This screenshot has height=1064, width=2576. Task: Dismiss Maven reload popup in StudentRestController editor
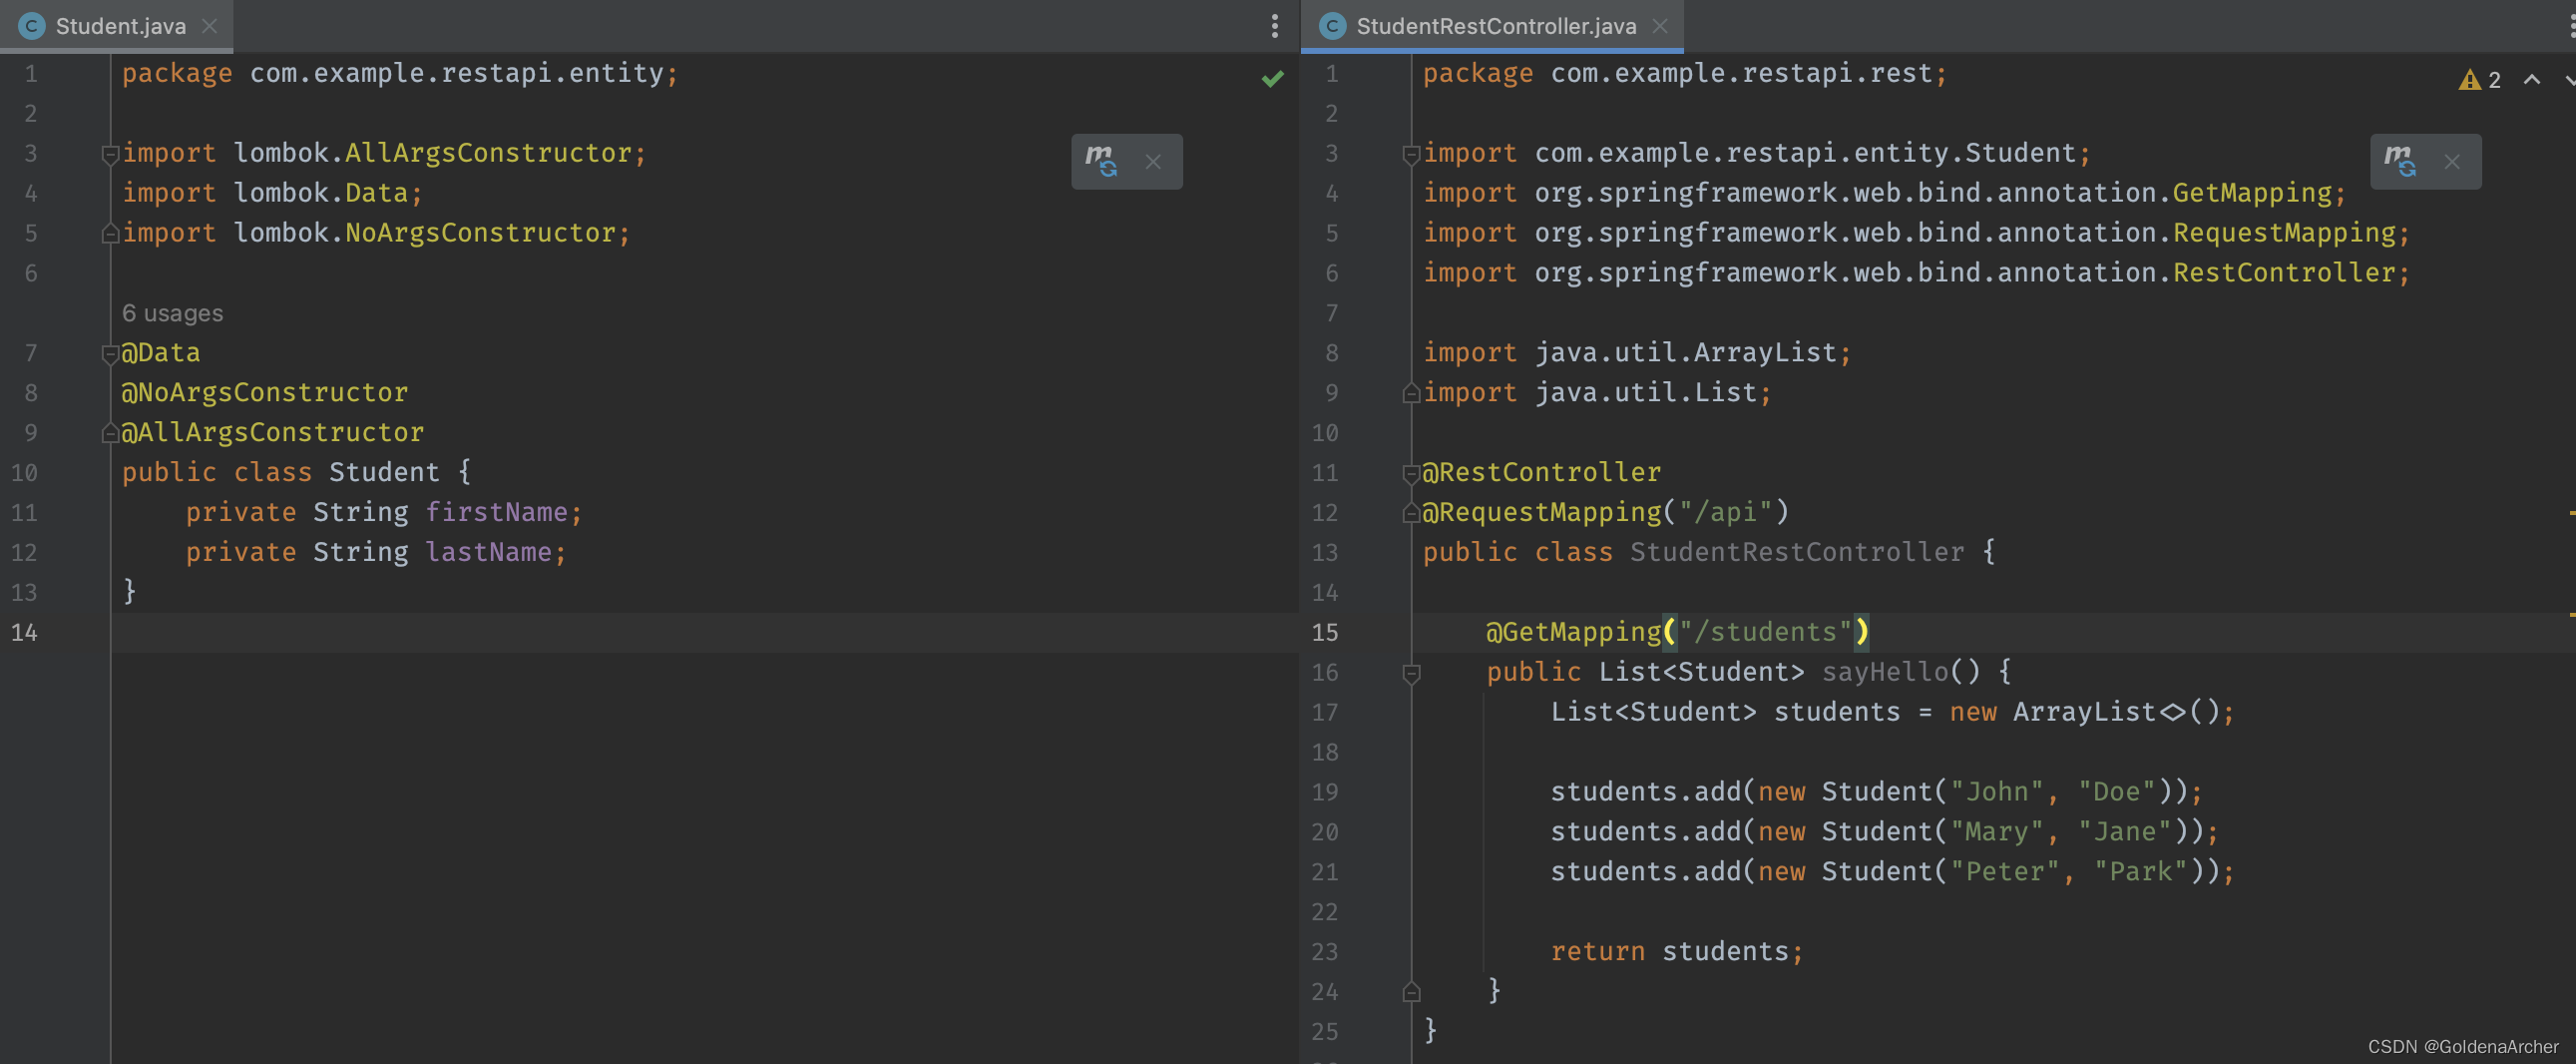tap(2452, 162)
